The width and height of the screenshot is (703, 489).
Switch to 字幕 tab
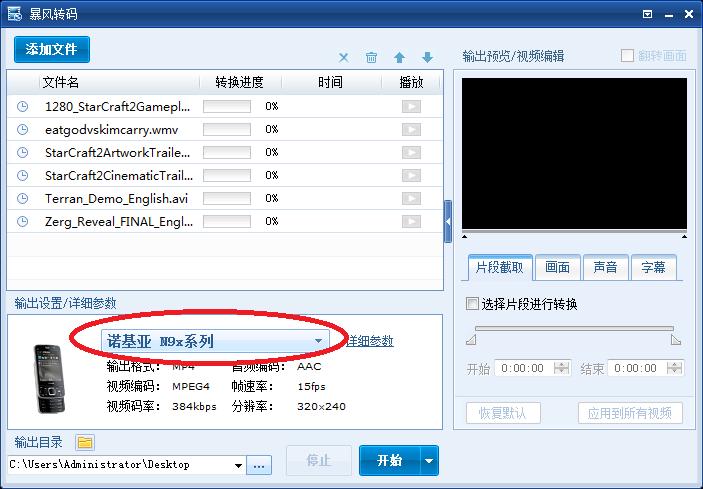[653, 268]
